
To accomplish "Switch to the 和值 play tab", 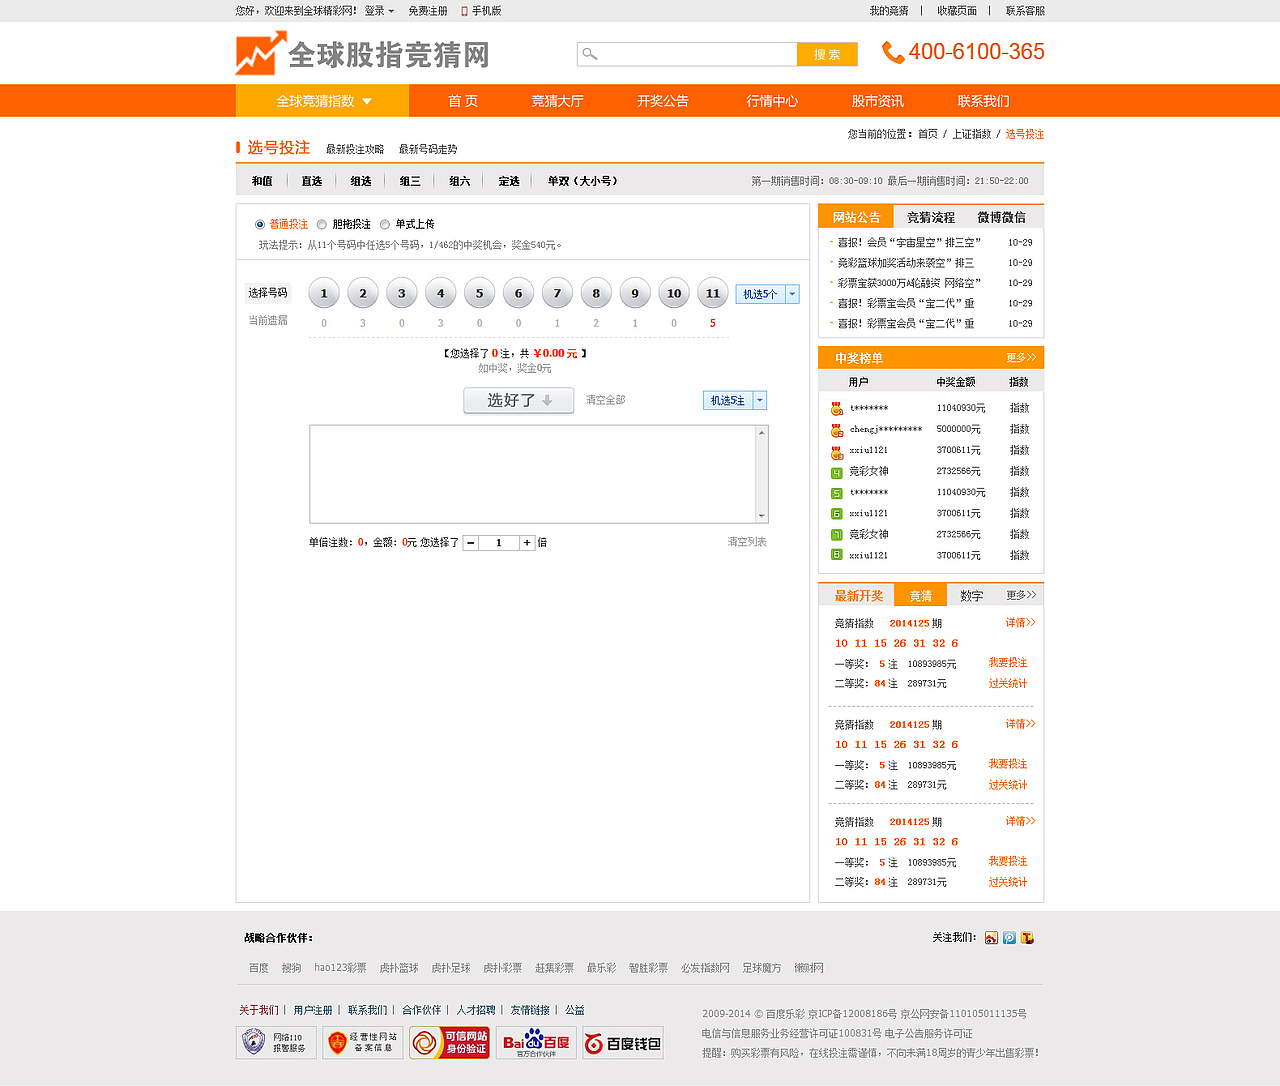I will click(x=262, y=181).
